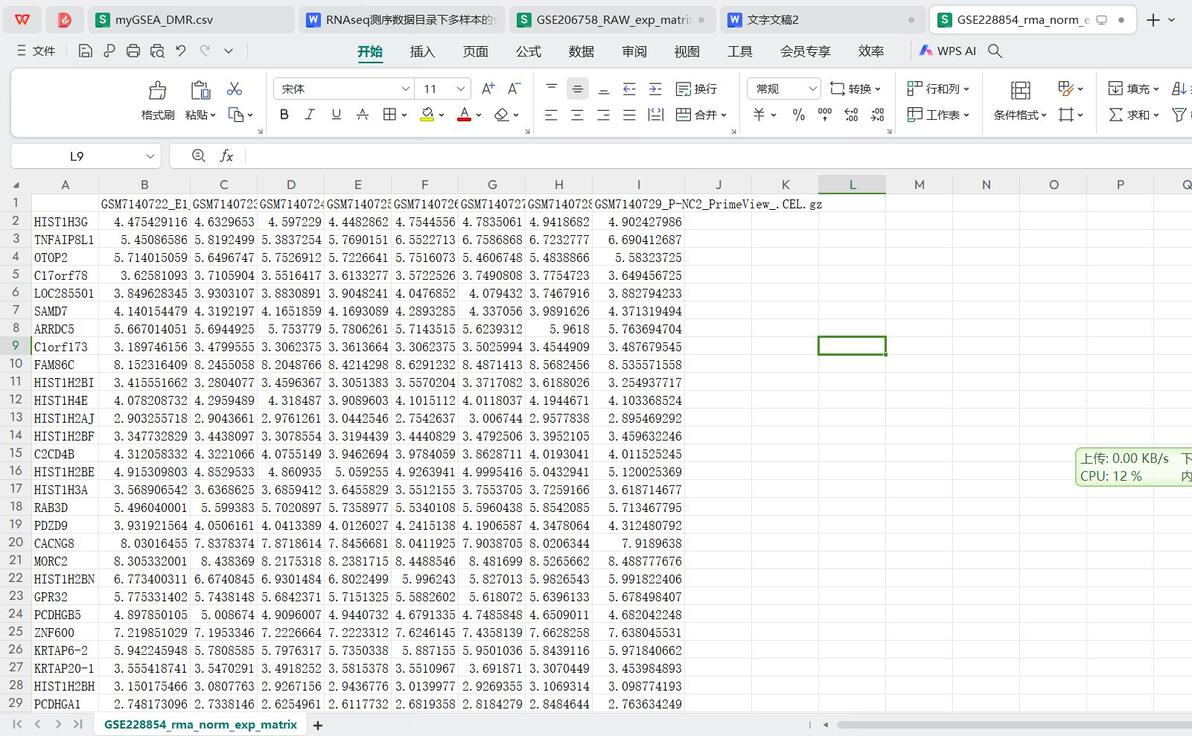Click the ribbon search magnifier icon
1192x736 pixels.
pos(994,51)
